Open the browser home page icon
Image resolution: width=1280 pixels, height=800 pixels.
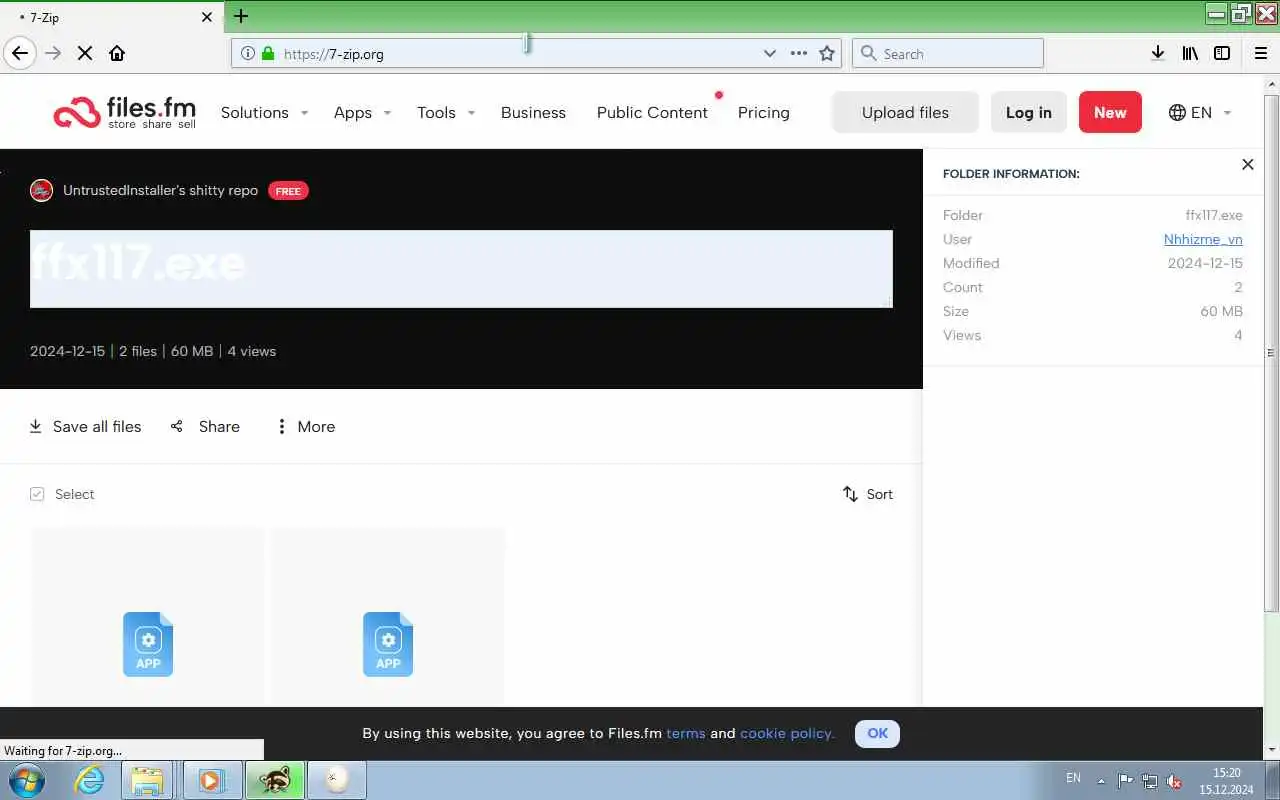117,53
